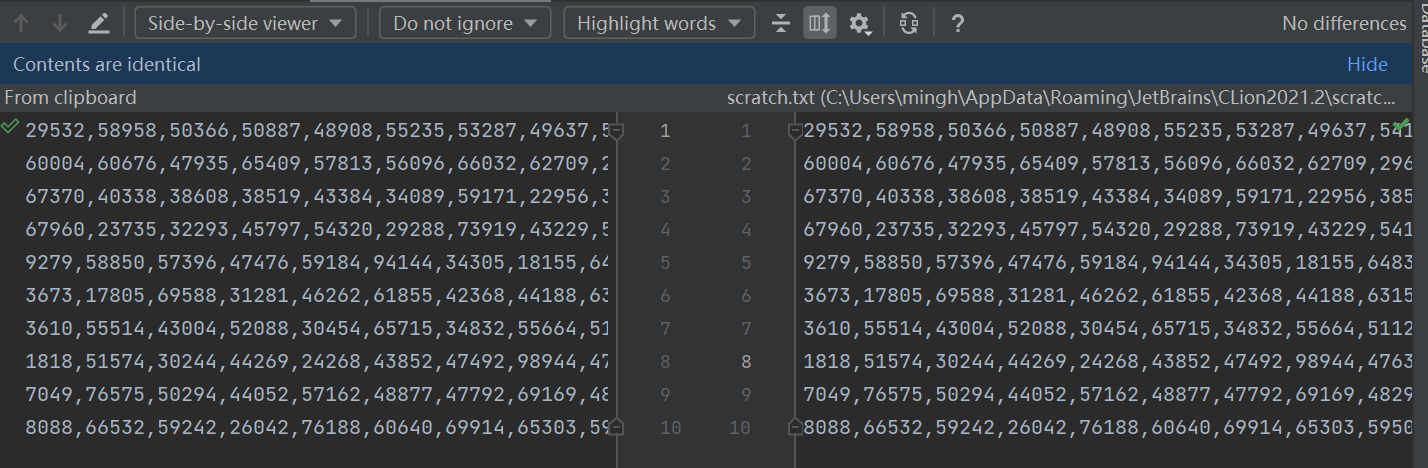Click right fold marker at line 10
Image resolution: width=1428 pixels, height=468 pixels.
795,427
